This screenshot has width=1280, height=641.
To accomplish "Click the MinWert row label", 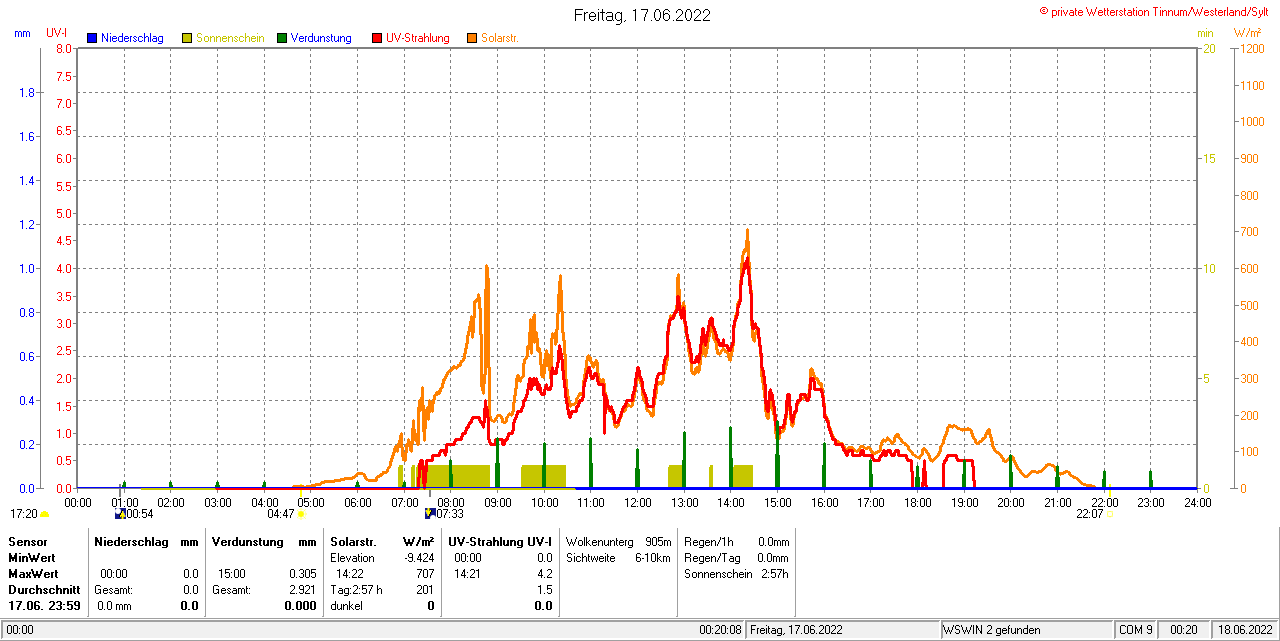I will click(32, 557).
